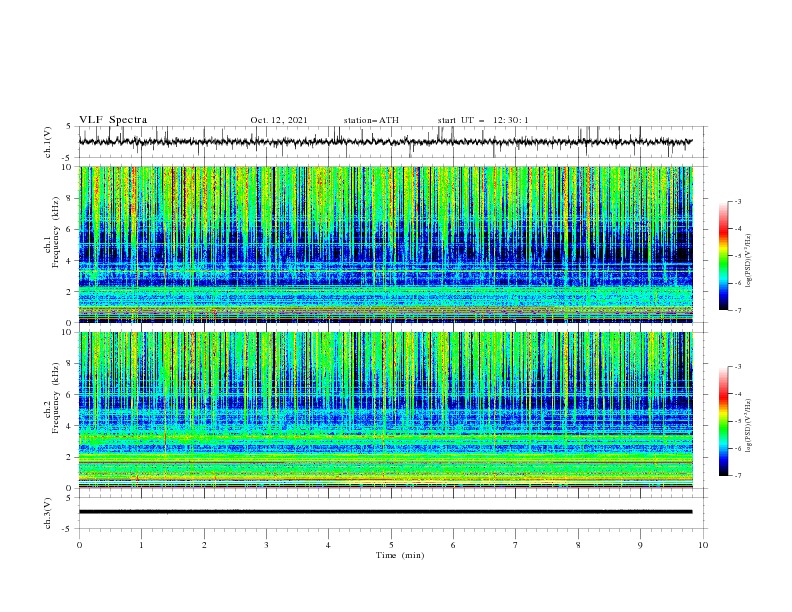Click tick label 2 on time axis
This screenshot has width=792, height=612.
pos(204,545)
